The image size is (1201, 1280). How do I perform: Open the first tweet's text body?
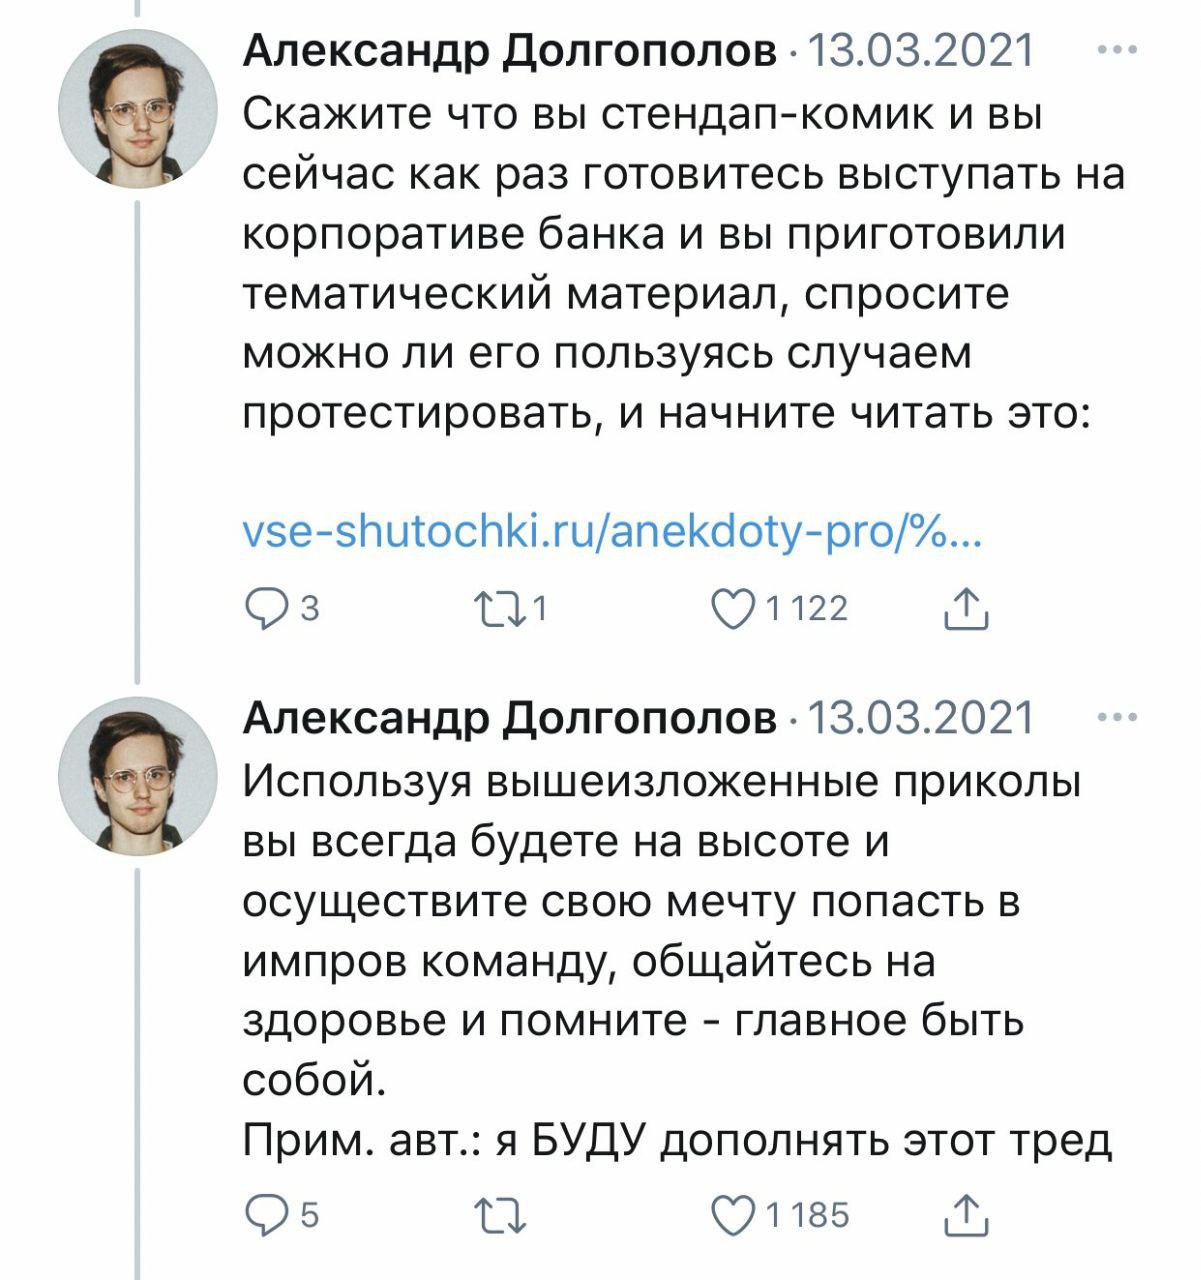[x=670, y=265]
